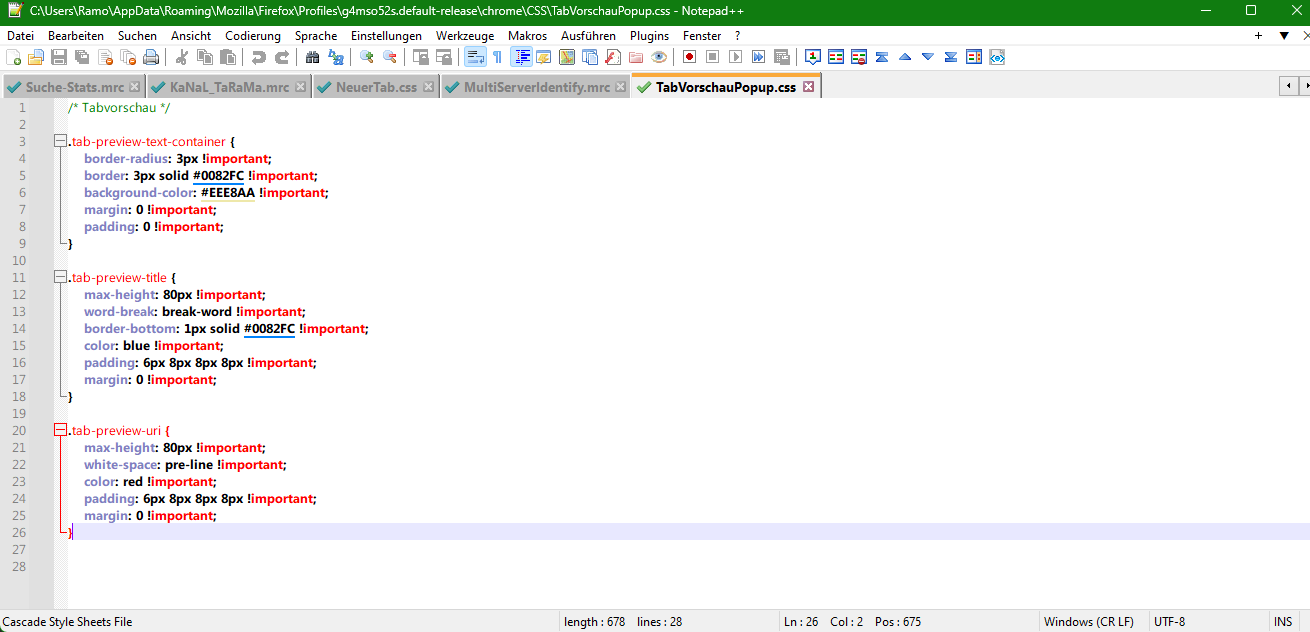Click the Monitoring eye icon
Viewport: 1310px width, 632px height.
pyautogui.click(x=659, y=58)
